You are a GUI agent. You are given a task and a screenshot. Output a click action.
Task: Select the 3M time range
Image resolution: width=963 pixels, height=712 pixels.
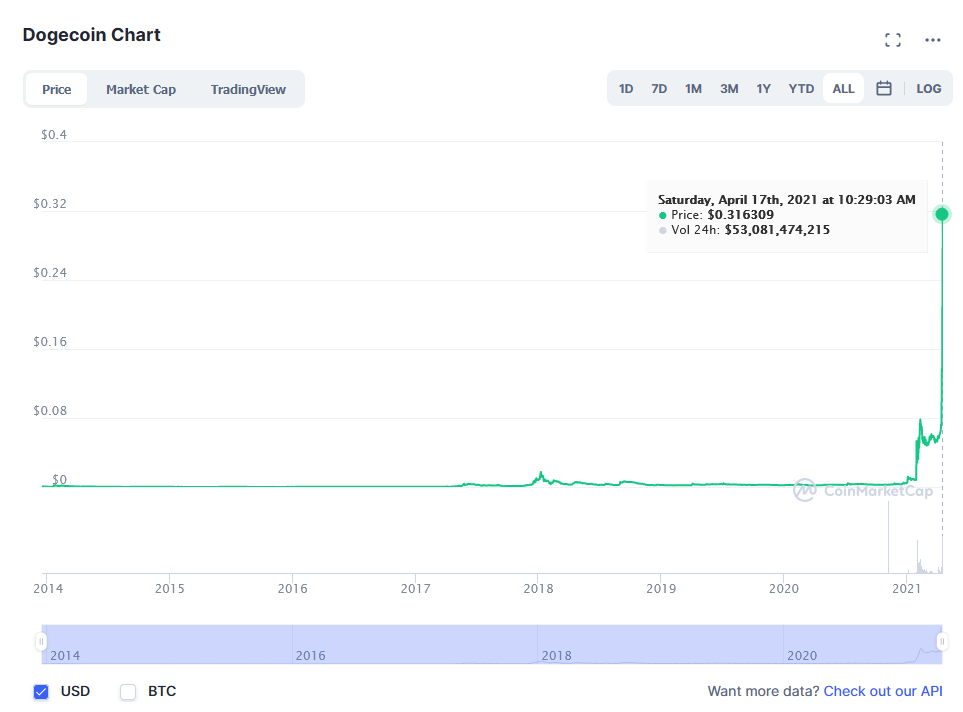pos(728,88)
